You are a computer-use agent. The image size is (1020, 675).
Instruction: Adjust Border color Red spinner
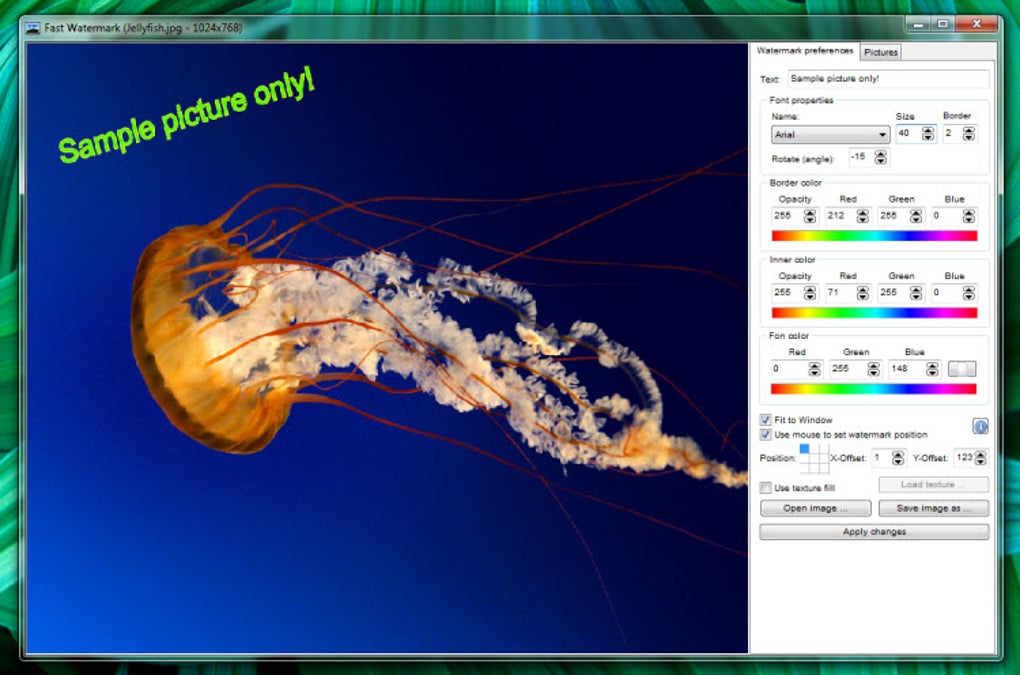click(863, 217)
